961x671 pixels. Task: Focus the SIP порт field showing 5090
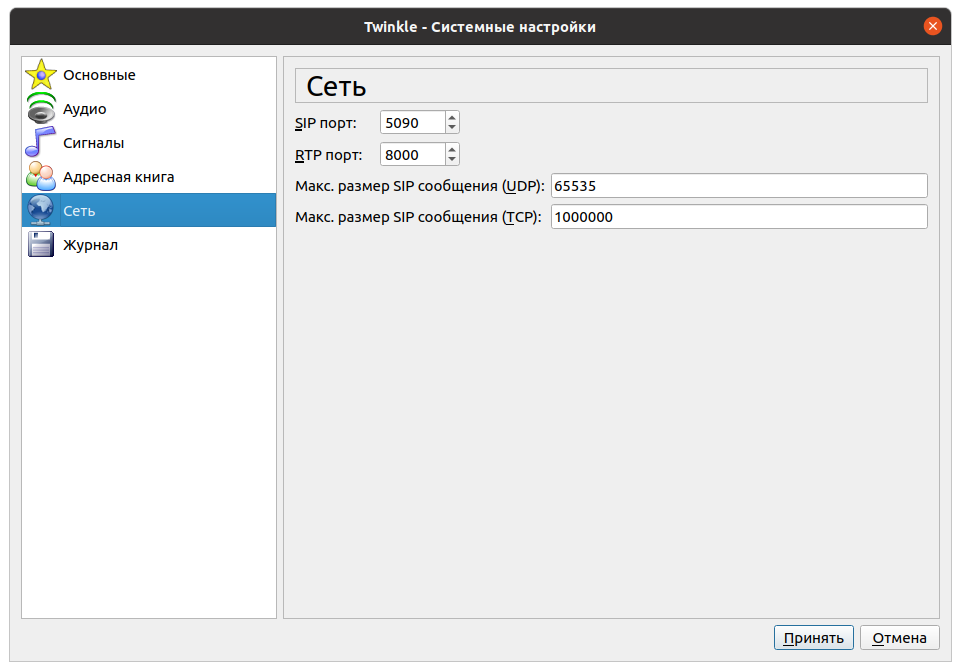tap(412, 123)
